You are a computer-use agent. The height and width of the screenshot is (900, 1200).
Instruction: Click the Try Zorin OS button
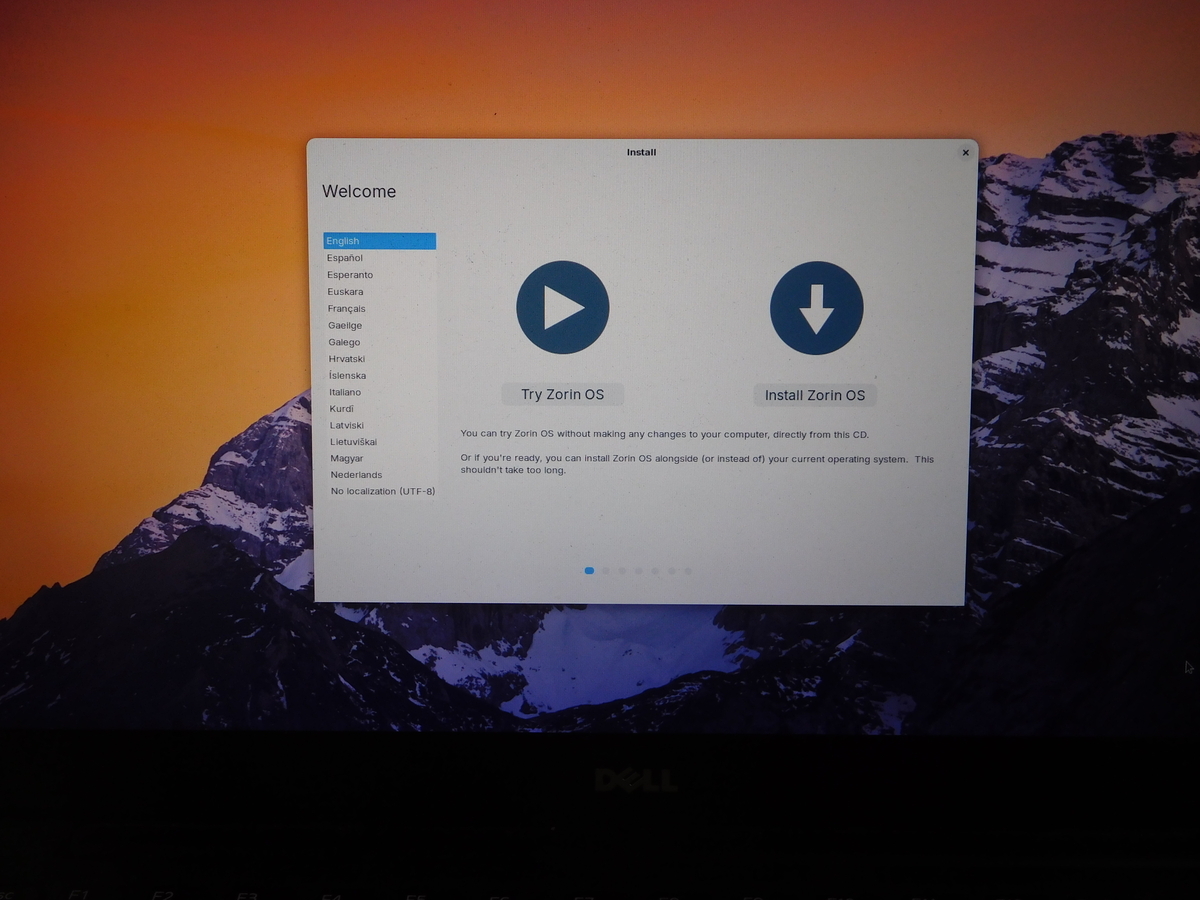tap(562, 394)
